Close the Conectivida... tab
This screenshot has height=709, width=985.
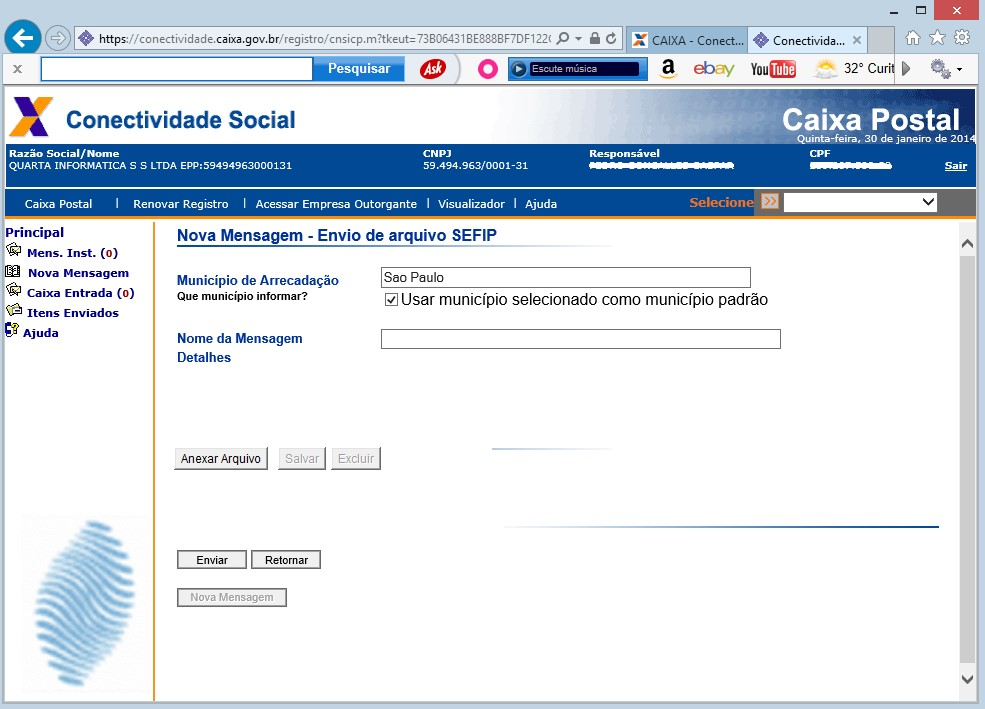click(x=857, y=40)
